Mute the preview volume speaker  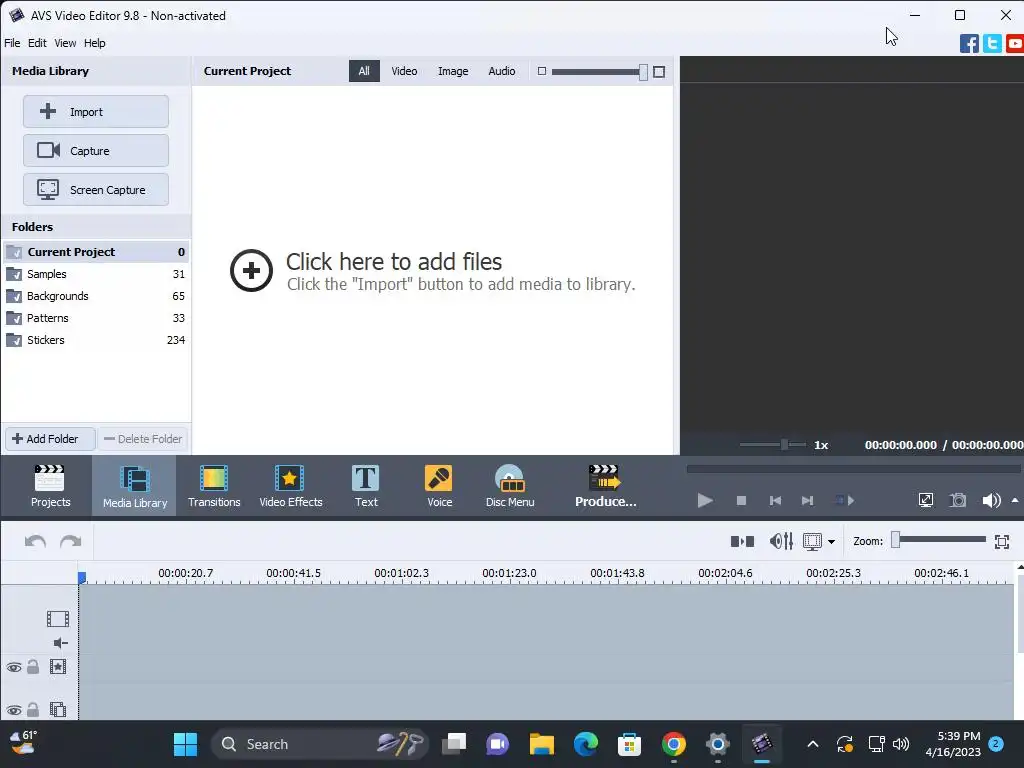click(x=991, y=500)
